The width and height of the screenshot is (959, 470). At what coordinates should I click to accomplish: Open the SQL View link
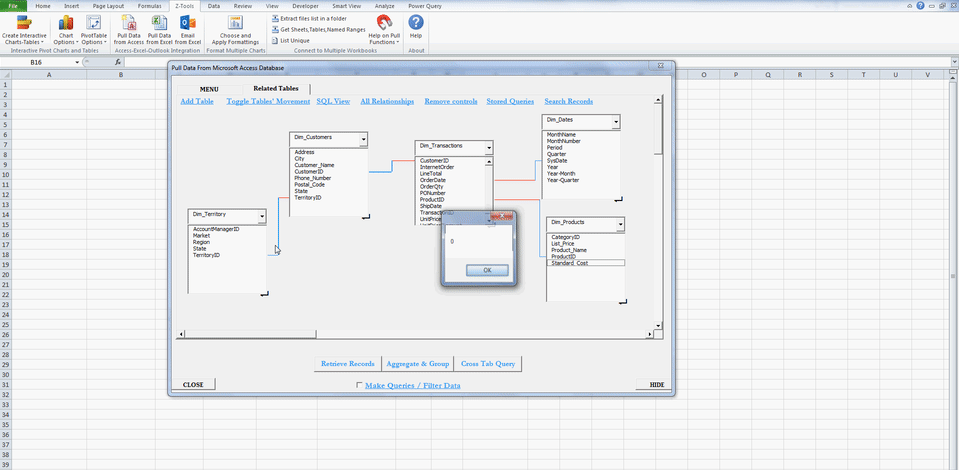pos(333,101)
